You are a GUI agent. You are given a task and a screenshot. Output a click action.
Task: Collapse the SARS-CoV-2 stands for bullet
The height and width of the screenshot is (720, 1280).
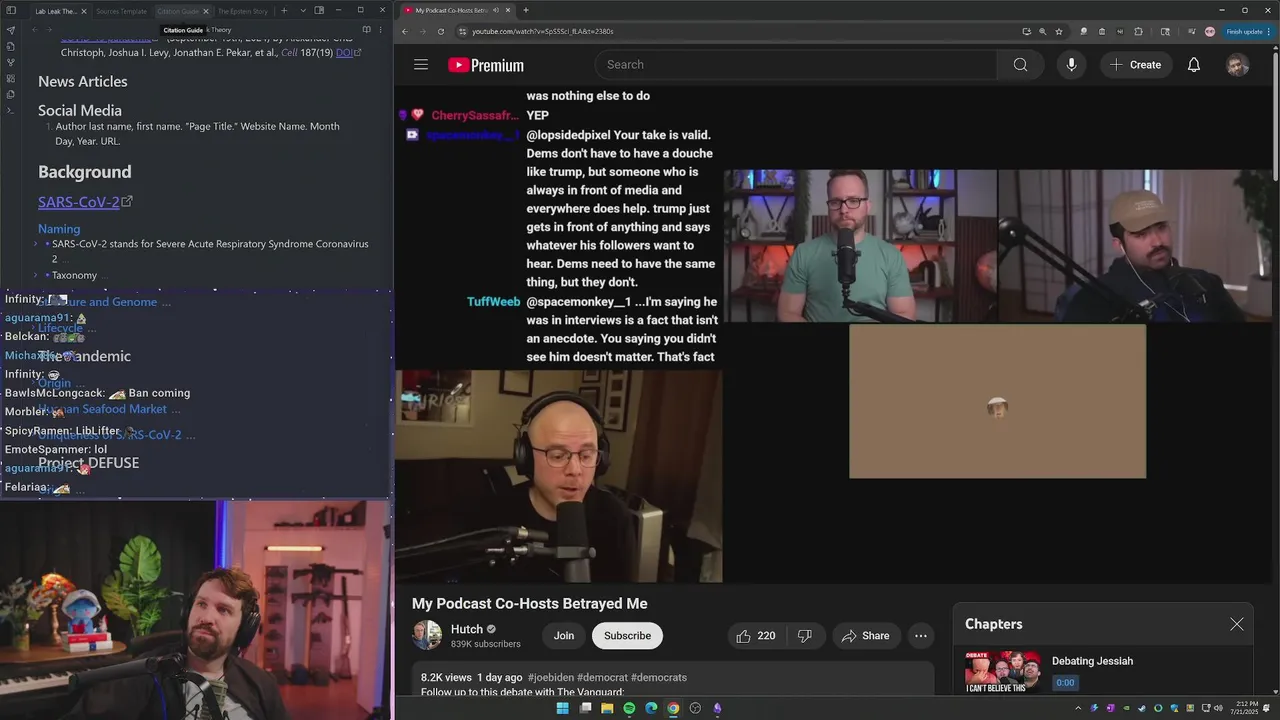coord(35,244)
